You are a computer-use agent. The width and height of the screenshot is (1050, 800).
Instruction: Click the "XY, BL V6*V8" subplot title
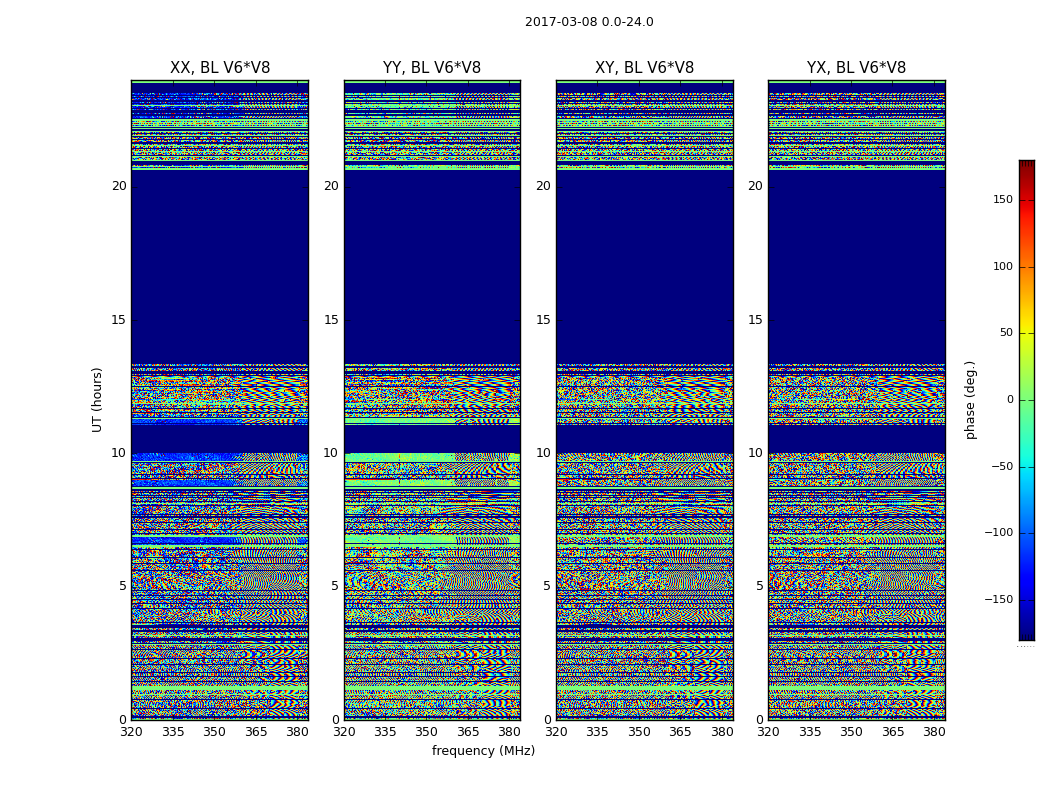point(644,68)
